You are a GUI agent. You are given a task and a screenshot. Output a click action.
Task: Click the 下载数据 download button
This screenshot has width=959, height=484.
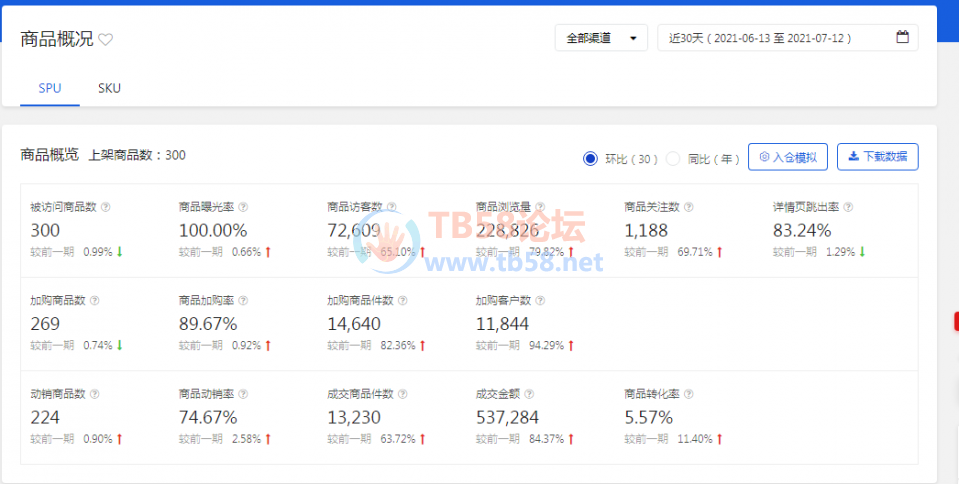(878, 157)
